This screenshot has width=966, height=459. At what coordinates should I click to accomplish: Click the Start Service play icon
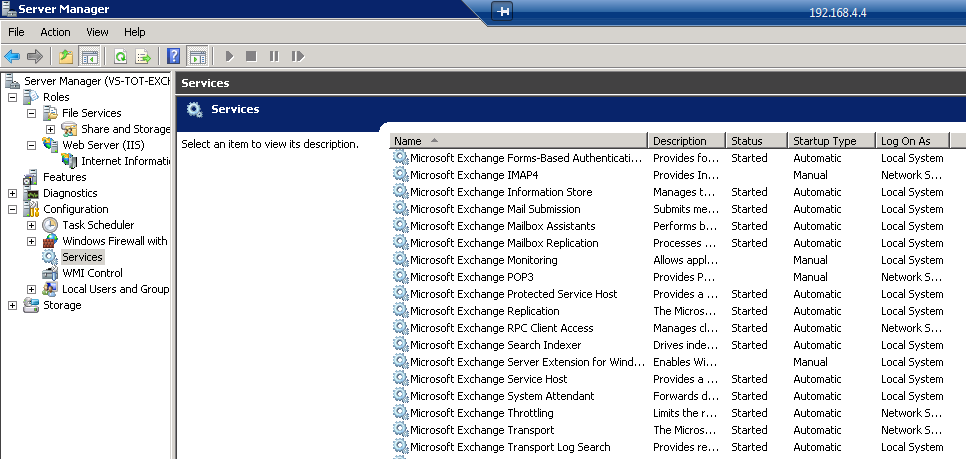click(x=230, y=57)
